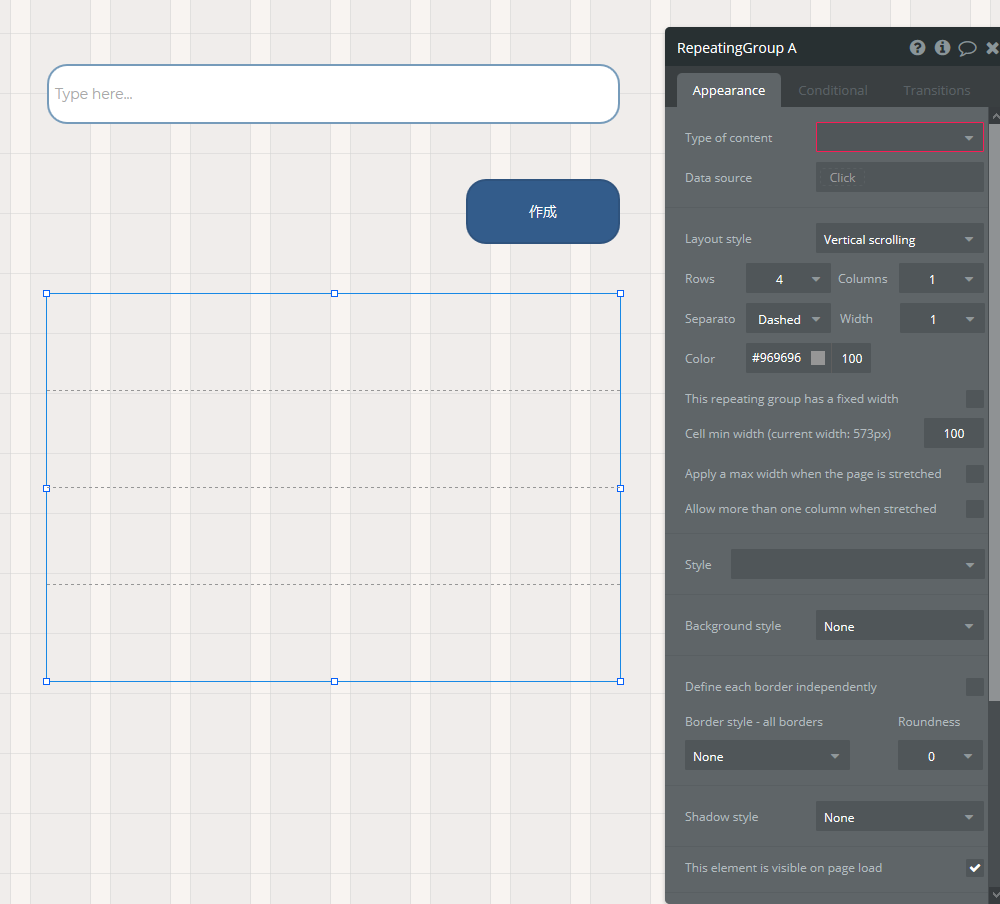1000x904 pixels.
Task: Click the color opacity 100 field
Action: (851, 358)
